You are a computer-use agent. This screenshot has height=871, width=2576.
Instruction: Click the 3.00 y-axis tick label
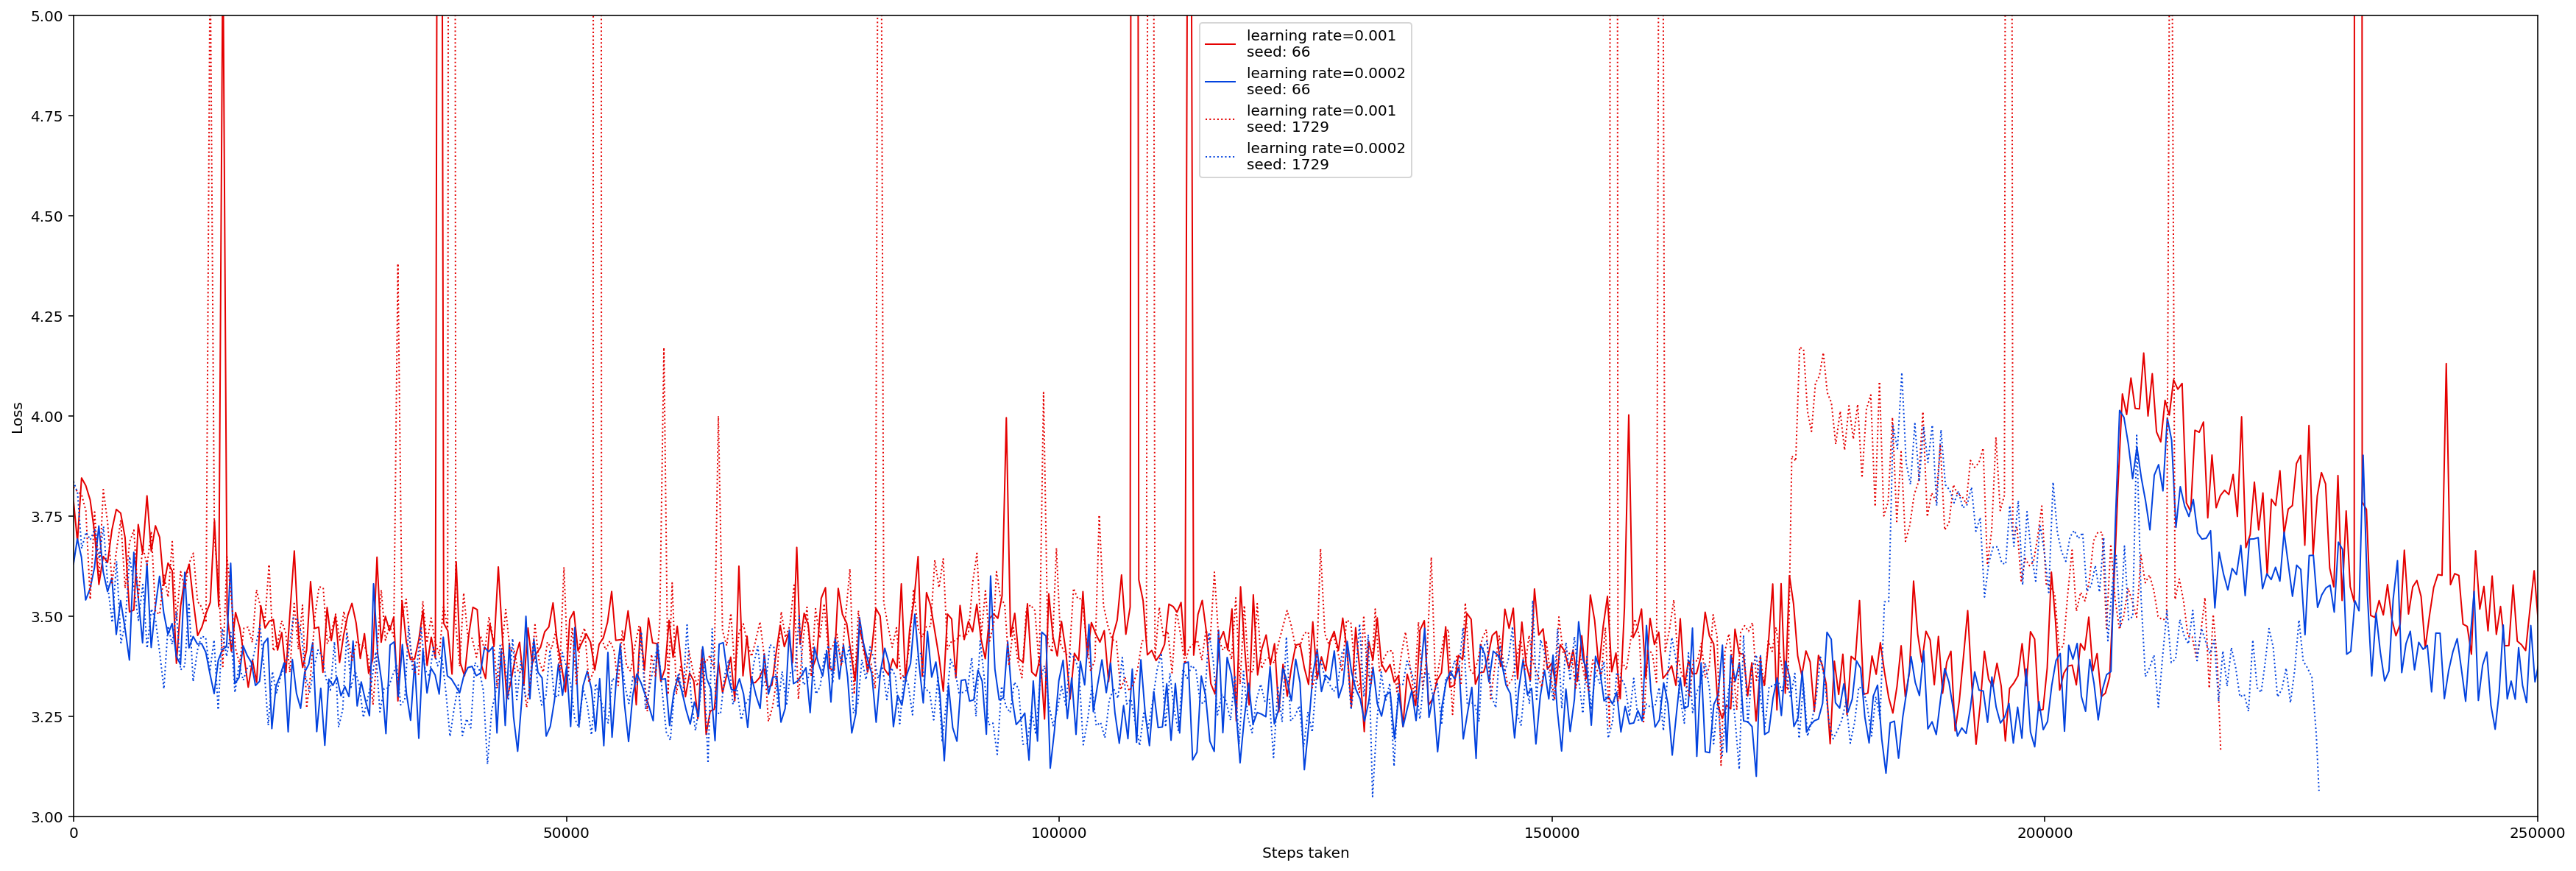pyautogui.click(x=47, y=817)
